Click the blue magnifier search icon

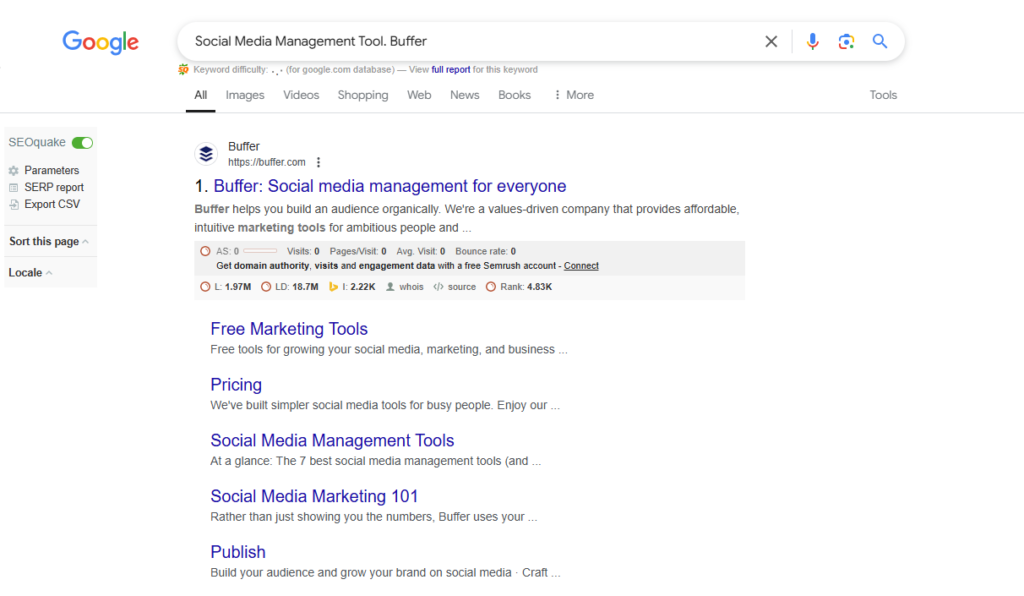880,42
